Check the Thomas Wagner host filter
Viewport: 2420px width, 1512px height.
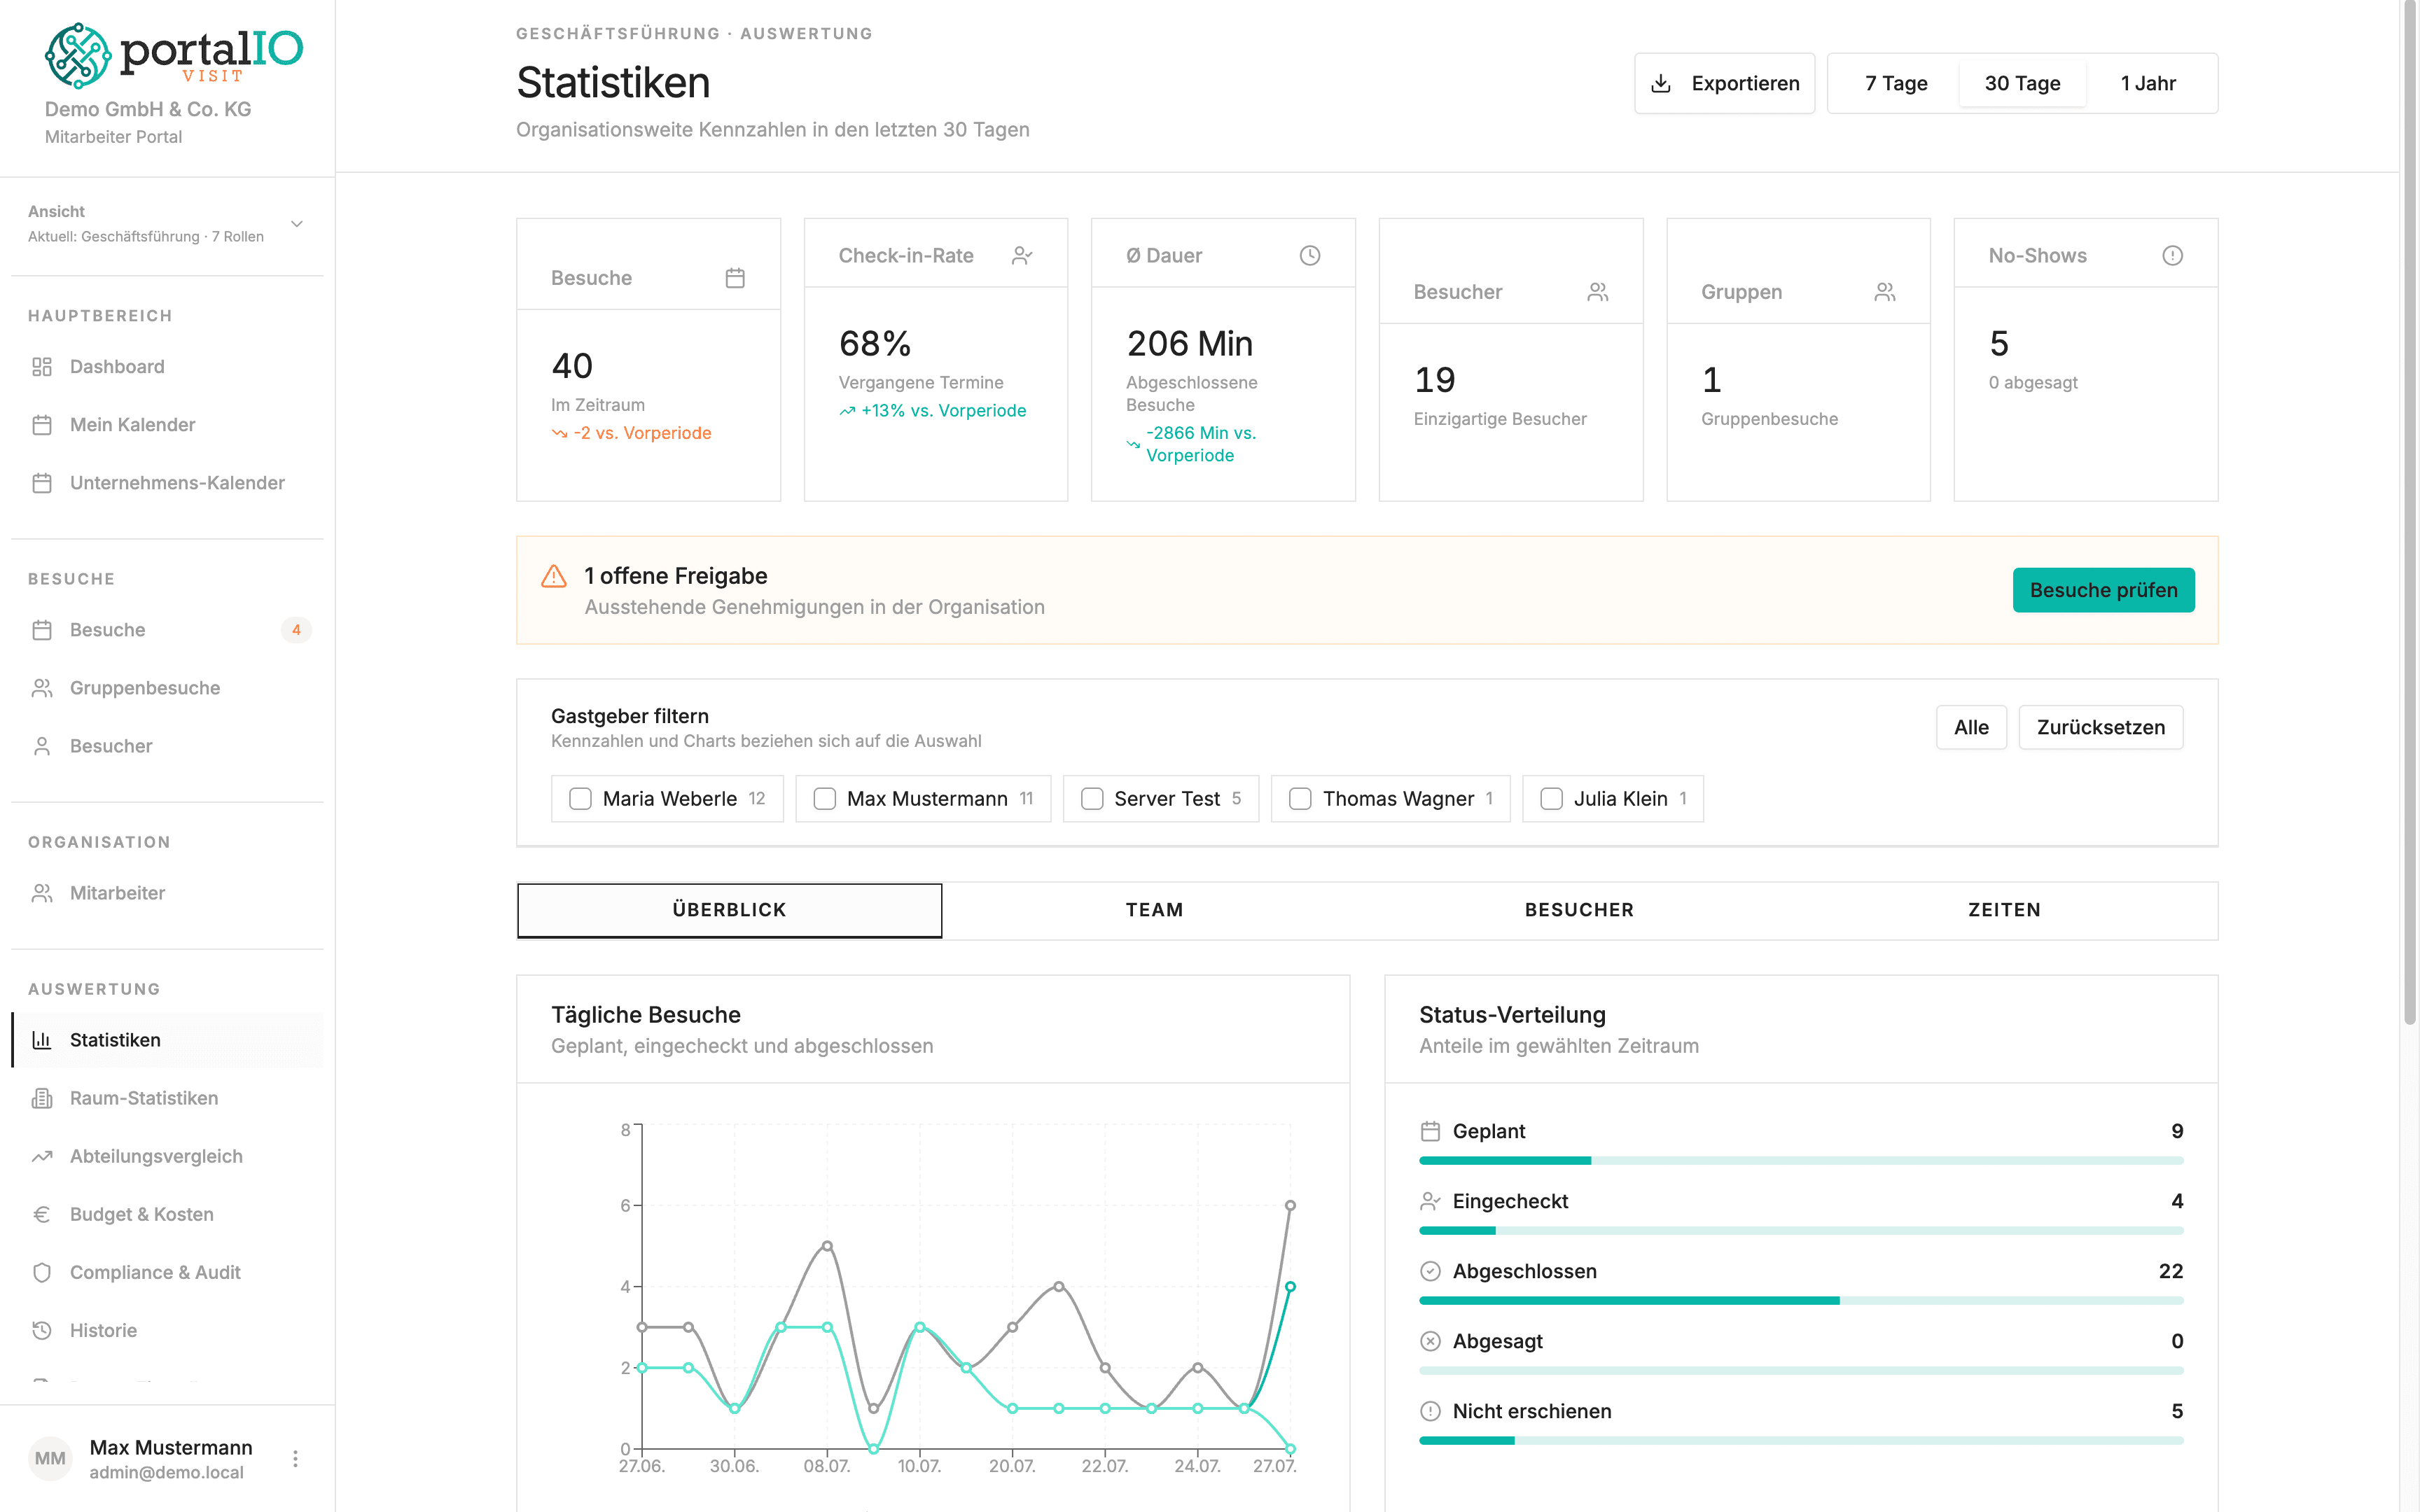pyautogui.click(x=1300, y=799)
